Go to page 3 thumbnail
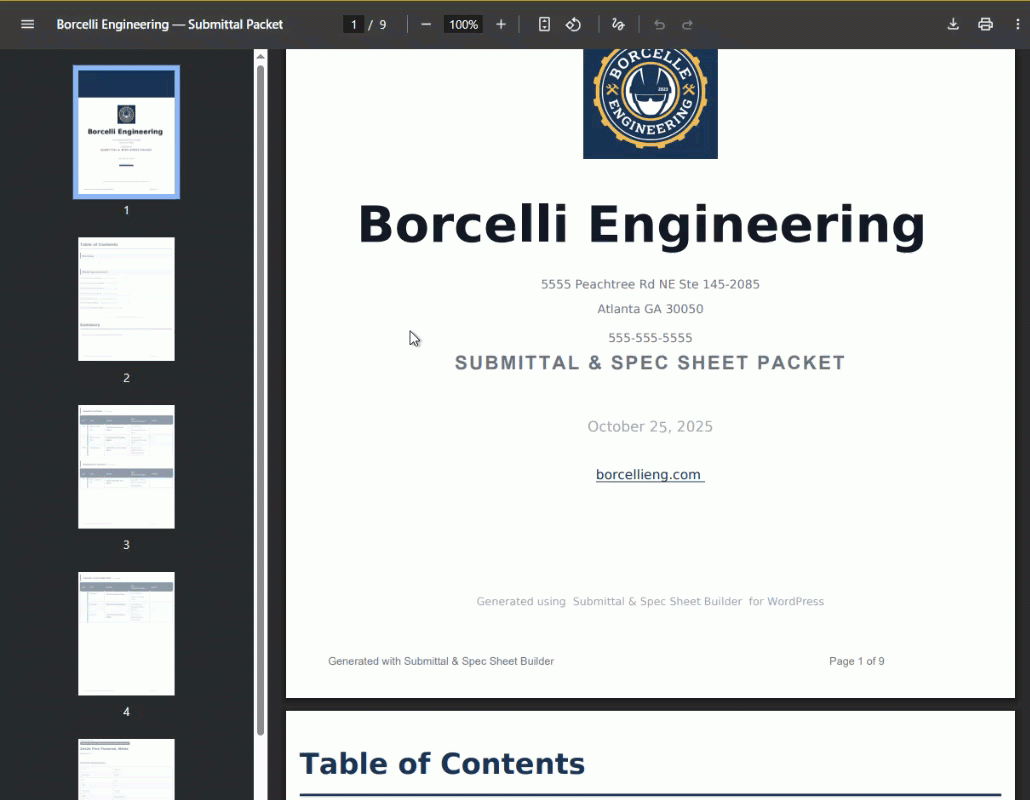Image resolution: width=1030 pixels, height=800 pixels. click(126, 466)
